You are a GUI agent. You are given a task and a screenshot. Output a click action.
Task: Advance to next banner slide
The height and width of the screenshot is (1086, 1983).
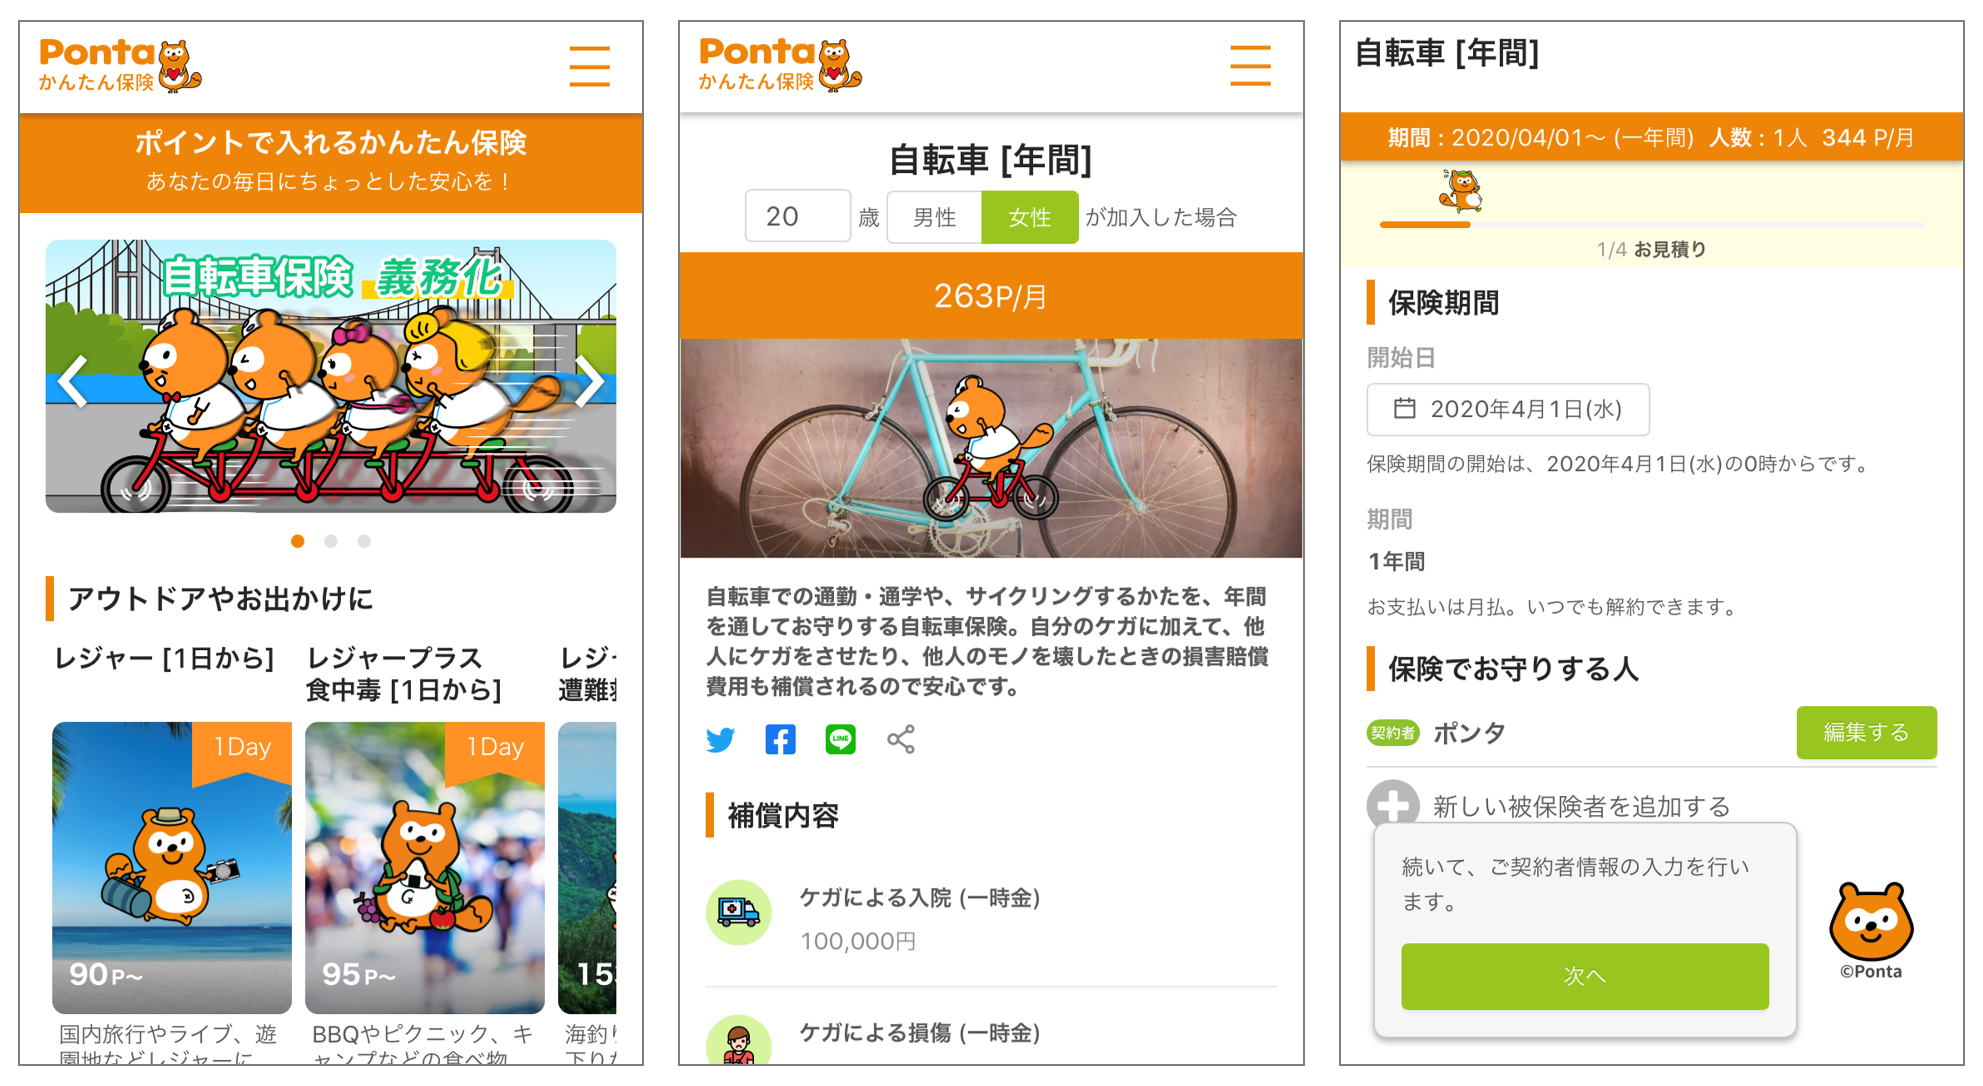589,381
